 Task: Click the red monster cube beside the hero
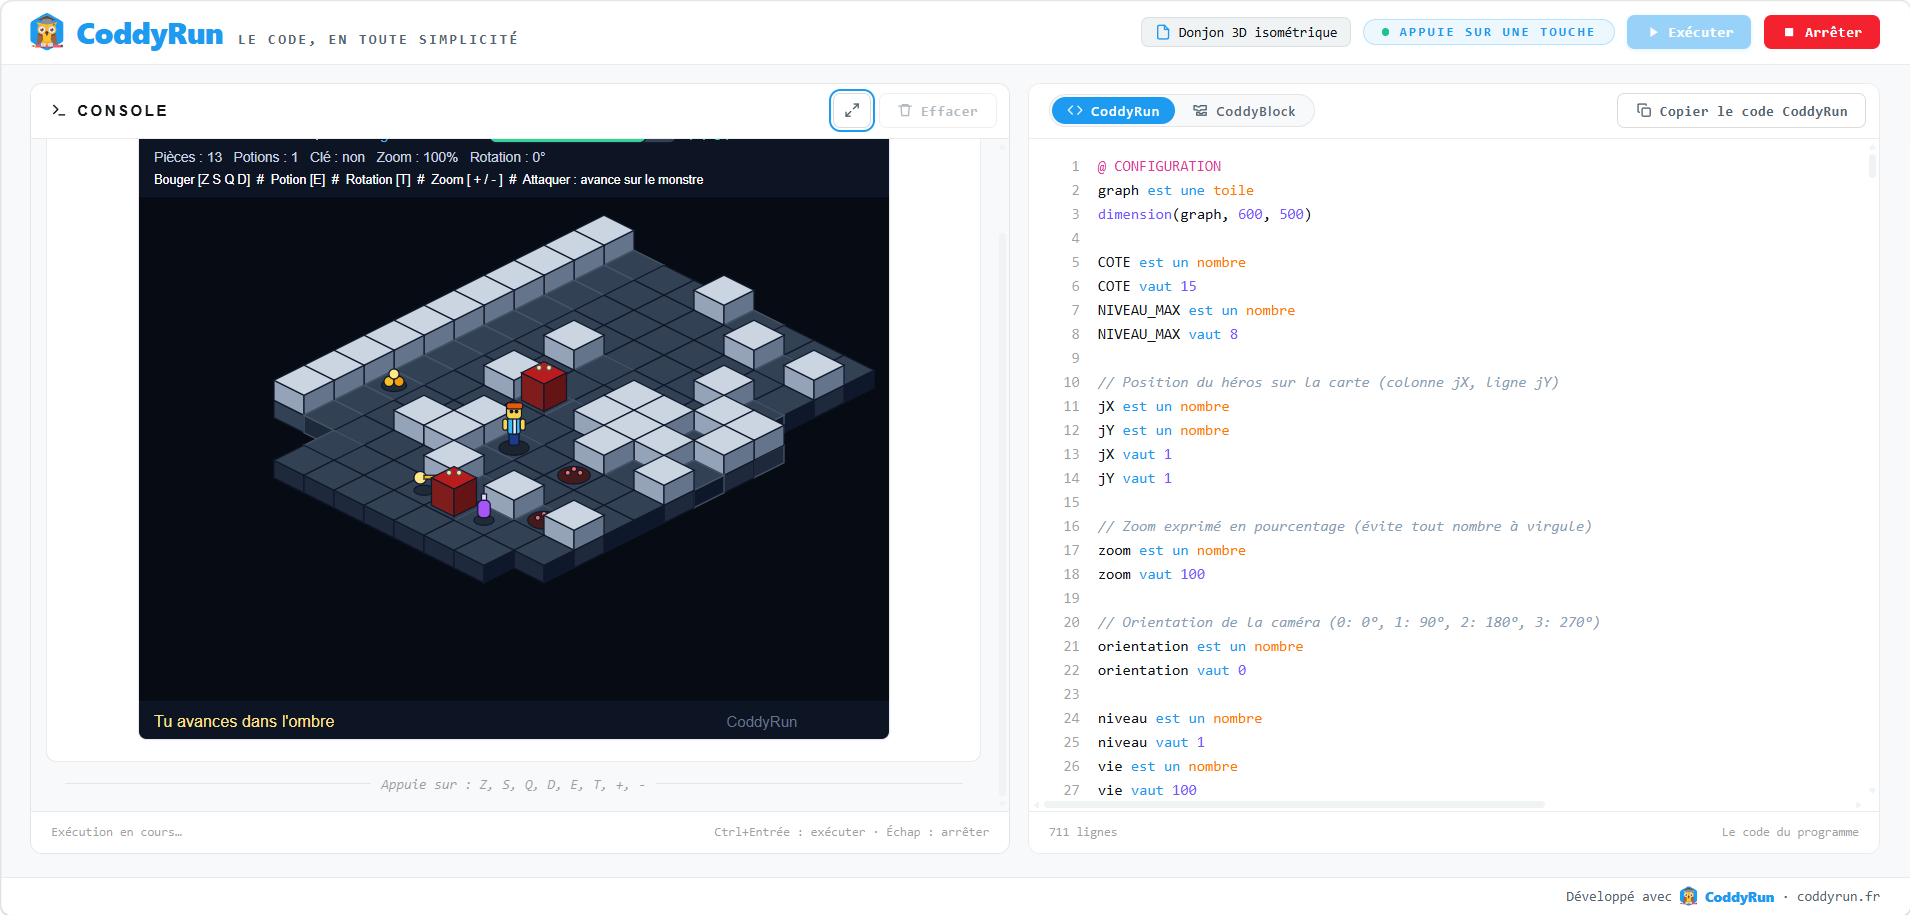click(544, 386)
